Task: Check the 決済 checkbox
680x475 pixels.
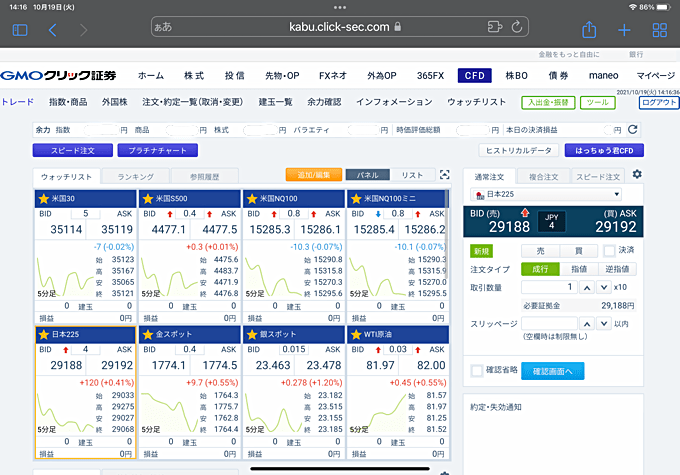Action: pyautogui.click(x=609, y=250)
